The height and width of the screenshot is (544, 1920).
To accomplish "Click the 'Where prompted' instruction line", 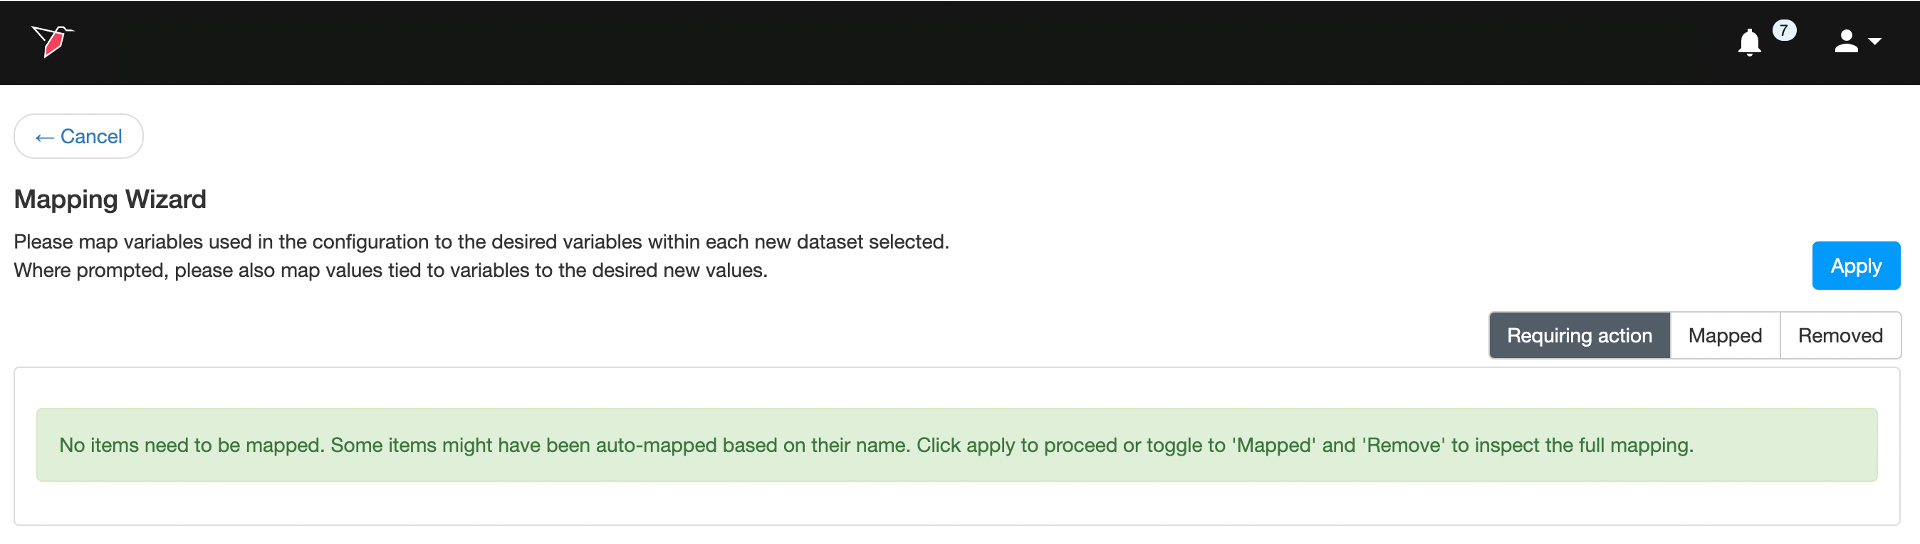I will pos(390,271).
